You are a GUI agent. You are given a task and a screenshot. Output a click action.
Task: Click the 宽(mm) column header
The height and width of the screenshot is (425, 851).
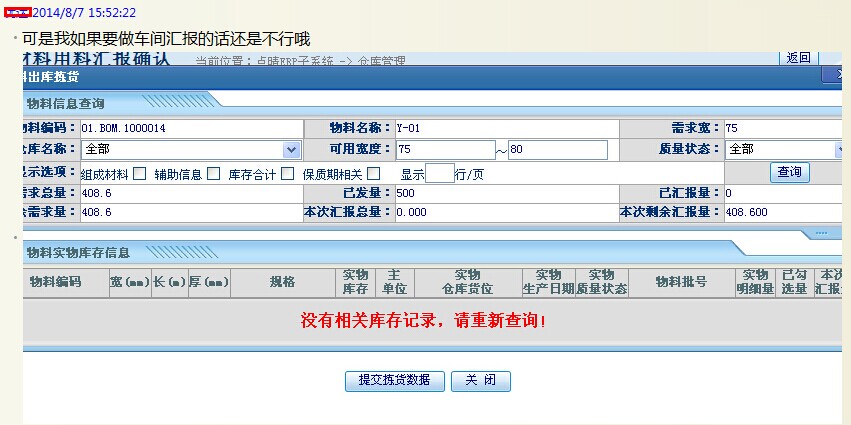click(x=130, y=282)
